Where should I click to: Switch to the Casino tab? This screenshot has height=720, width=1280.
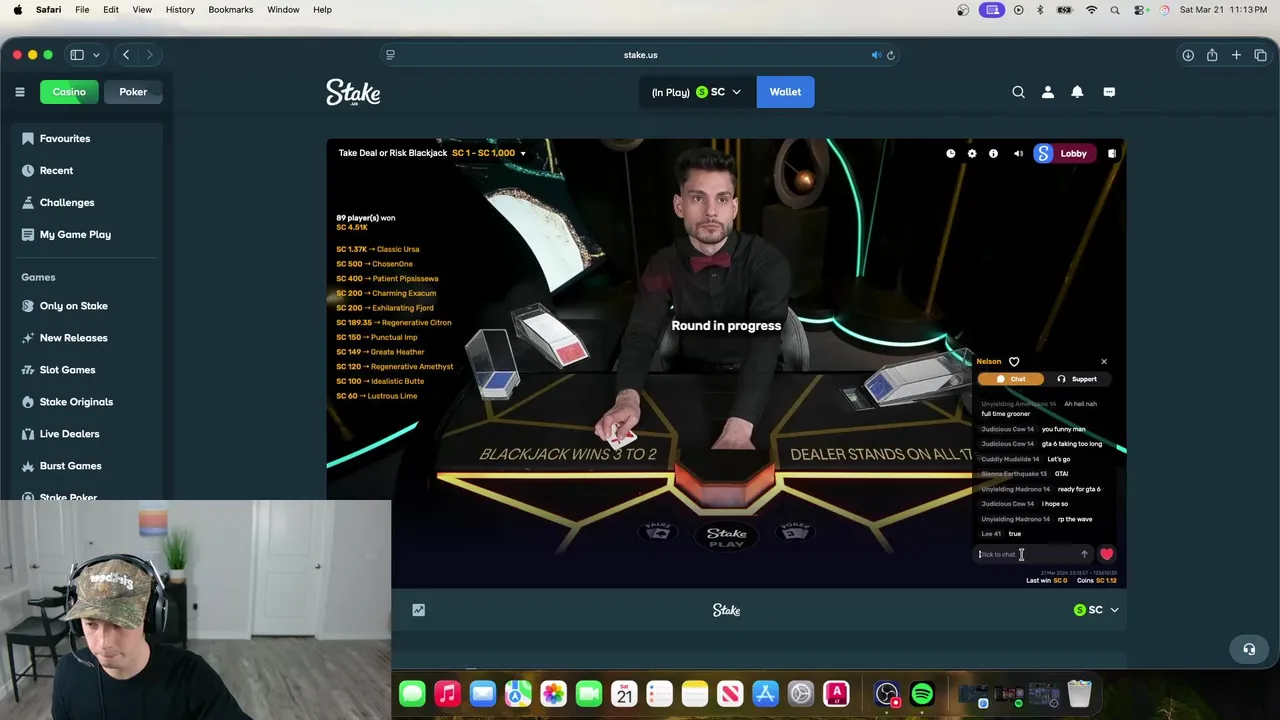coord(69,92)
